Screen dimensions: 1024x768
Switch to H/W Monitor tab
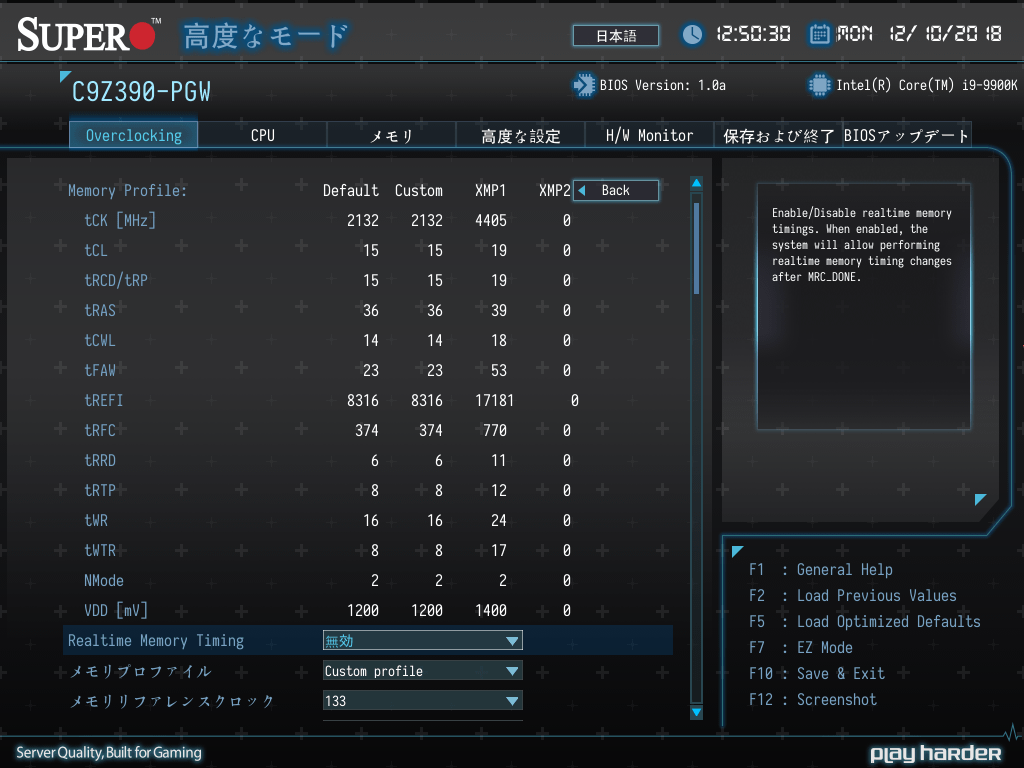point(649,135)
